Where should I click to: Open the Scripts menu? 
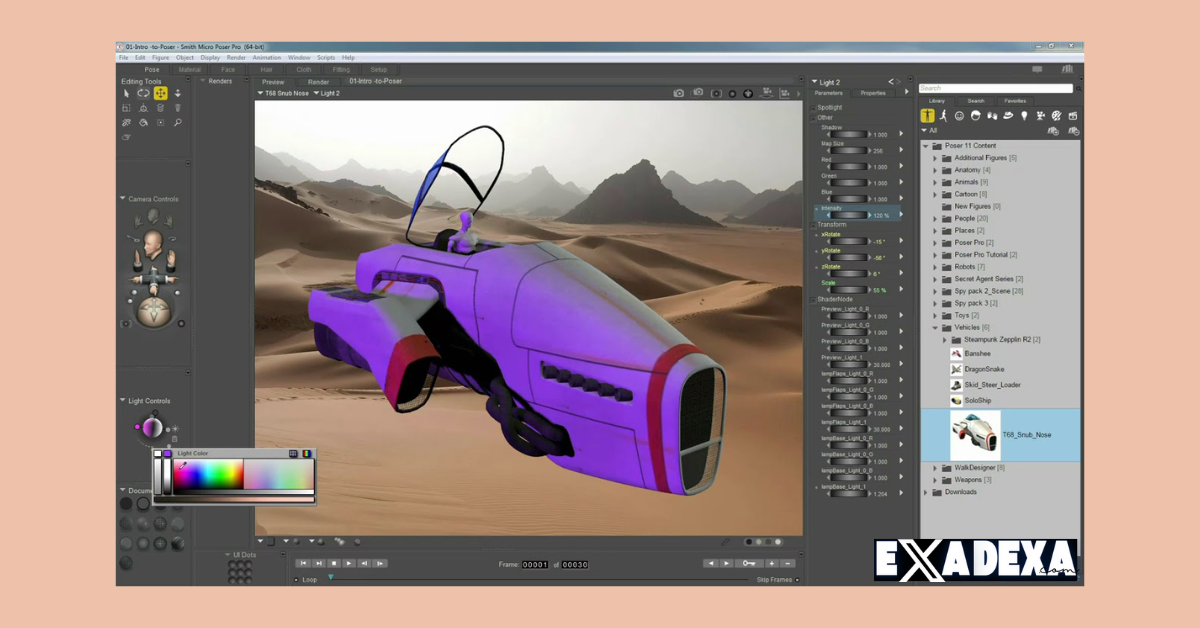pyautogui.click(x=324, y=57)
